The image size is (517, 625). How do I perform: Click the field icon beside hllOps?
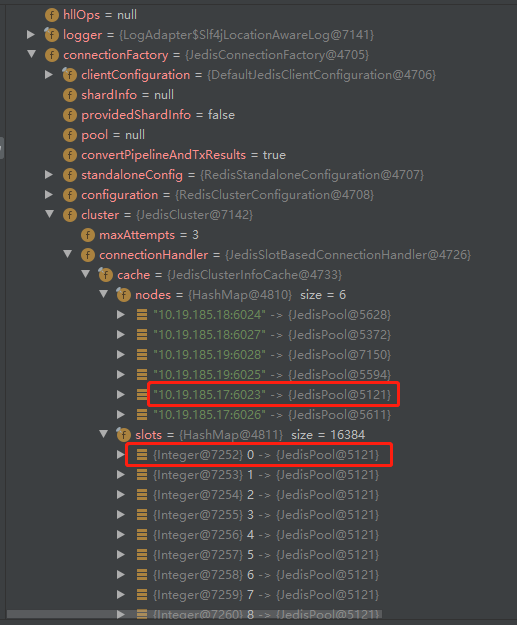[x=52, y=15]
